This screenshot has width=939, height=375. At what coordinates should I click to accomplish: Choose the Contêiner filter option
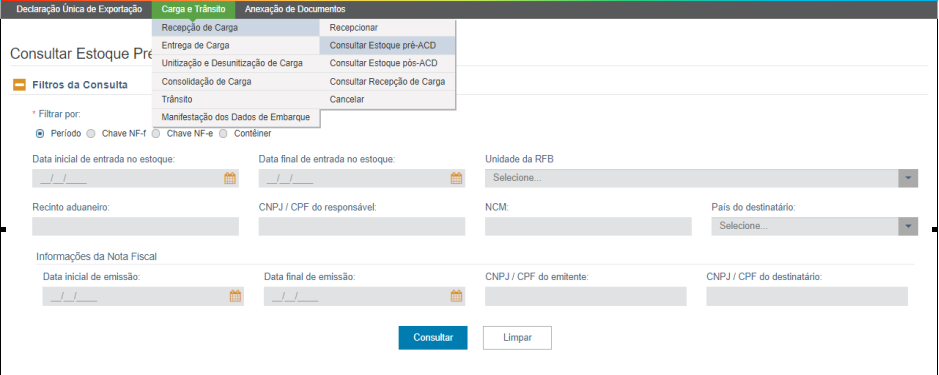tap(223, 134)
